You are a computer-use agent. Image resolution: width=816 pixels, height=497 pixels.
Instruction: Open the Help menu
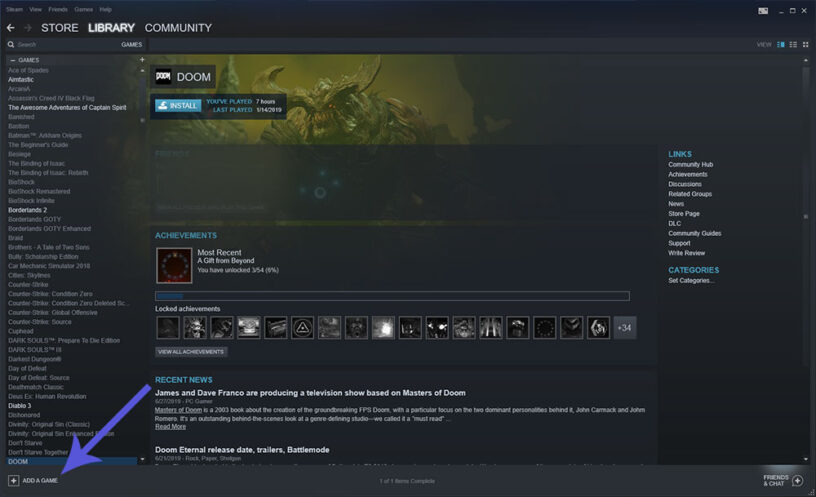pos(106,9)
